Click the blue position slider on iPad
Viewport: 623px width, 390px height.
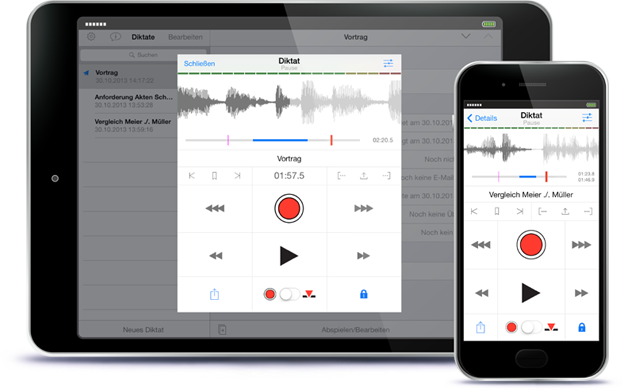(280, 140)
